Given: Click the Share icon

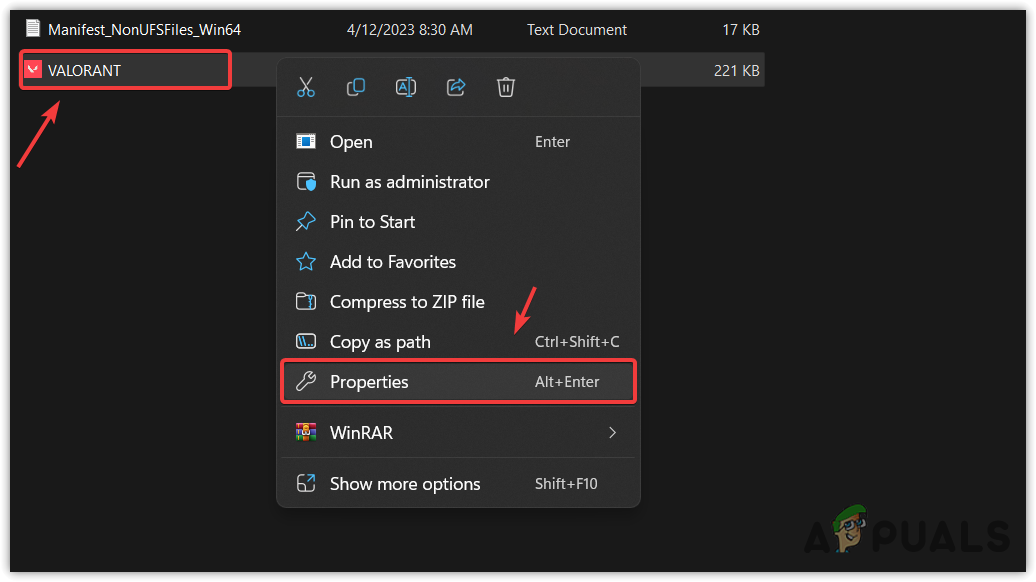Looking at the screenshot, I should click(x=456, y=87).
